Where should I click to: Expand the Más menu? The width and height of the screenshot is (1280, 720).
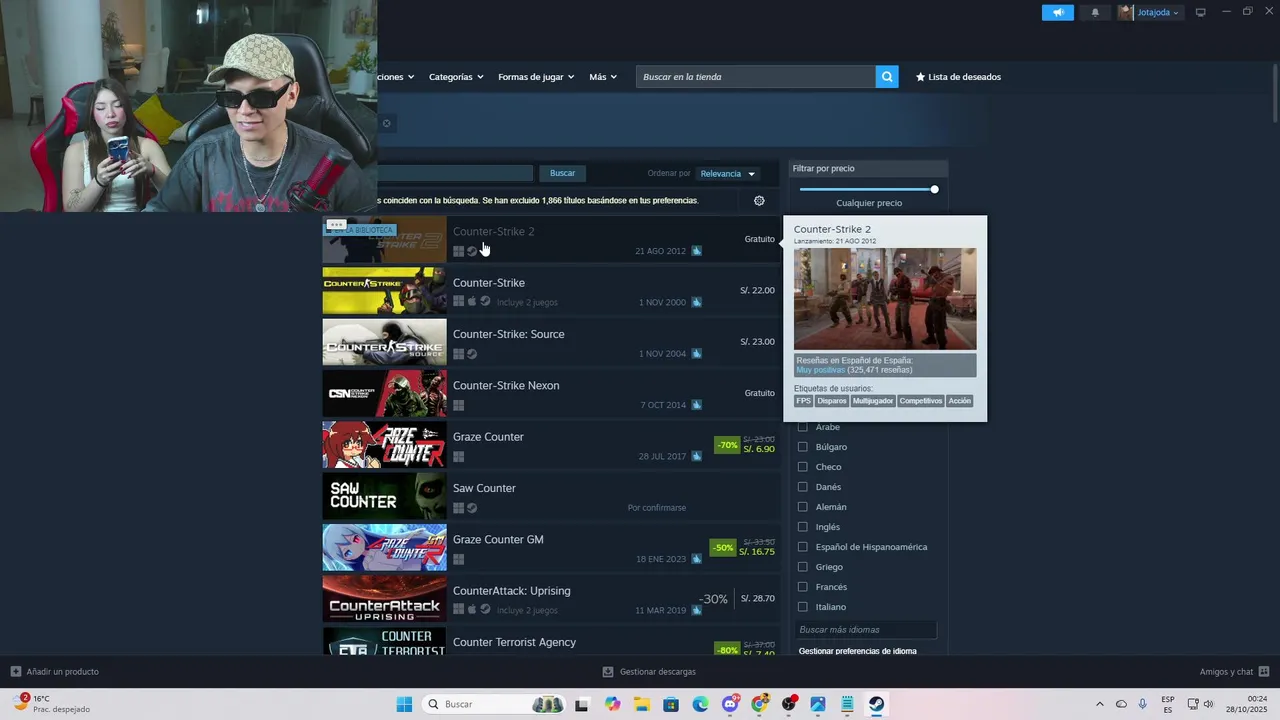tap(603, 77)
